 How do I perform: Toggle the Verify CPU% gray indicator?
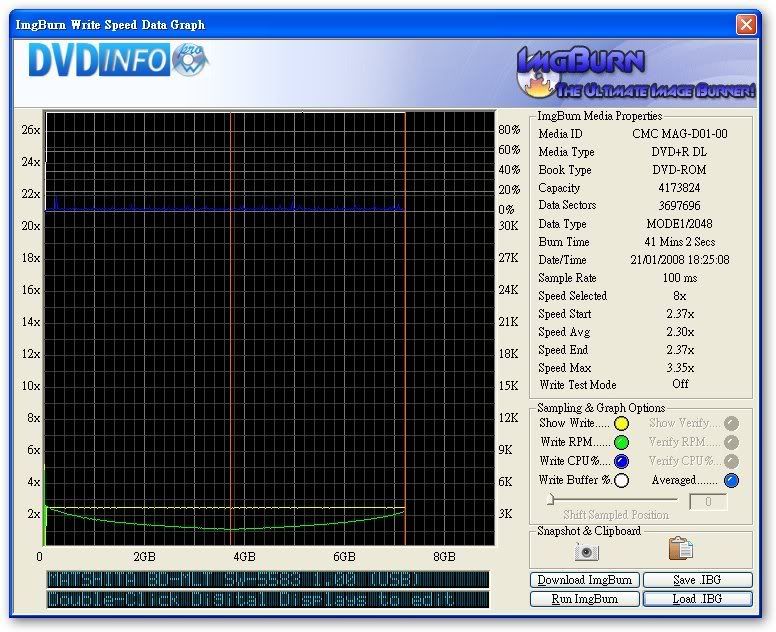[731, 461]
